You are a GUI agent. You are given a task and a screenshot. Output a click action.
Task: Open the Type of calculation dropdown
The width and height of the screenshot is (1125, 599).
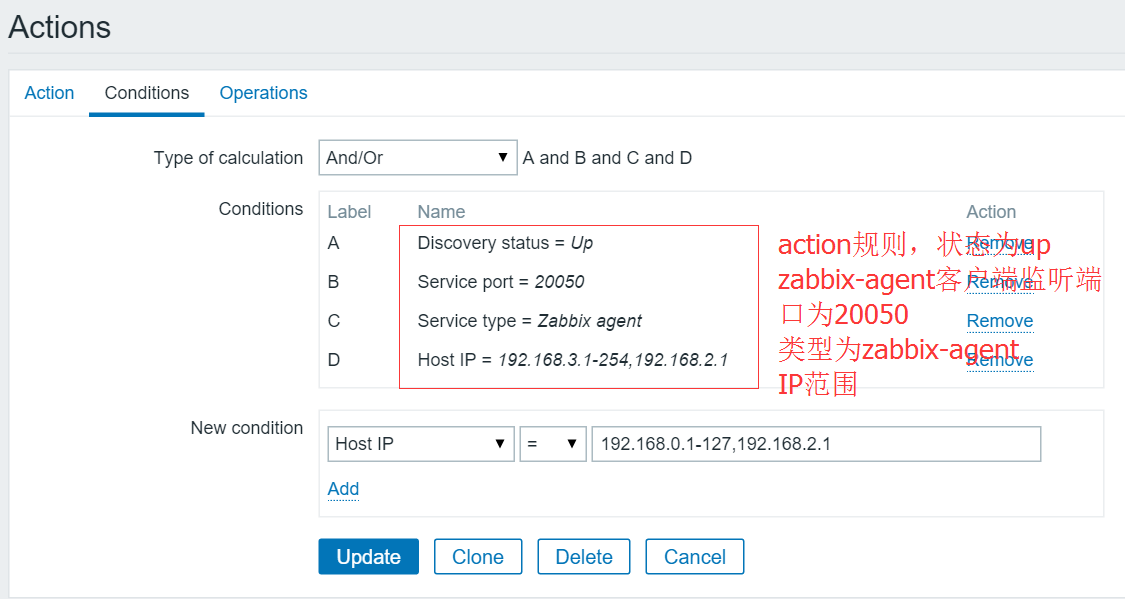417,157
